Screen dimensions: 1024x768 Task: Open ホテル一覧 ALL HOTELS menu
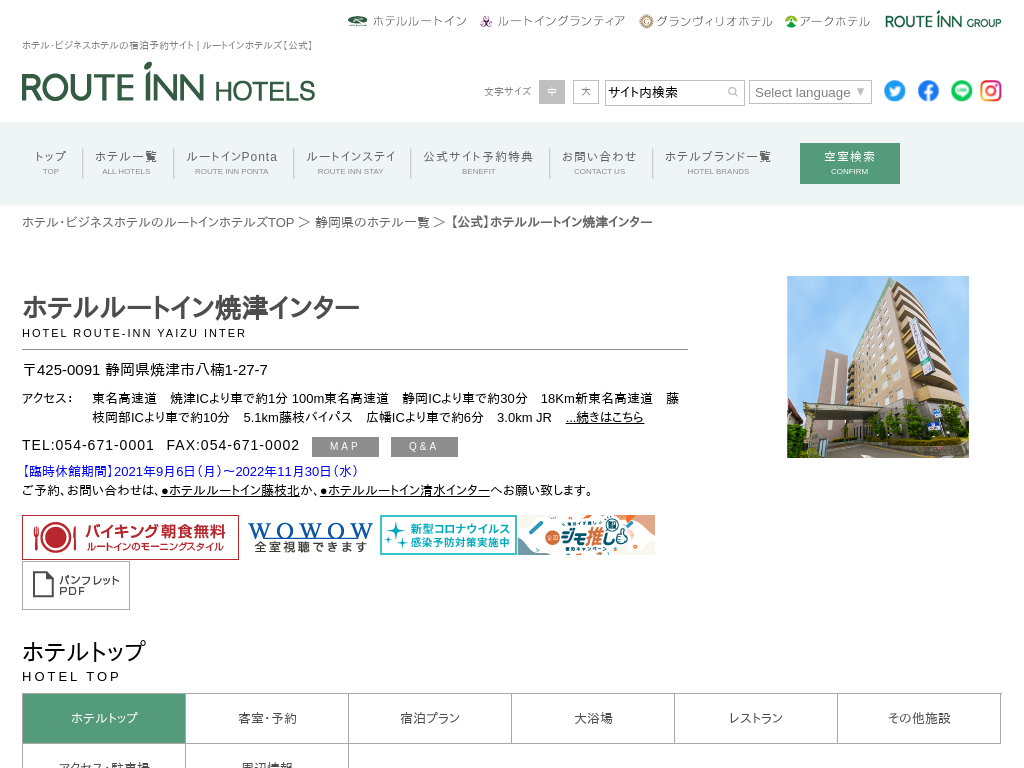click(x=126, y=163)
